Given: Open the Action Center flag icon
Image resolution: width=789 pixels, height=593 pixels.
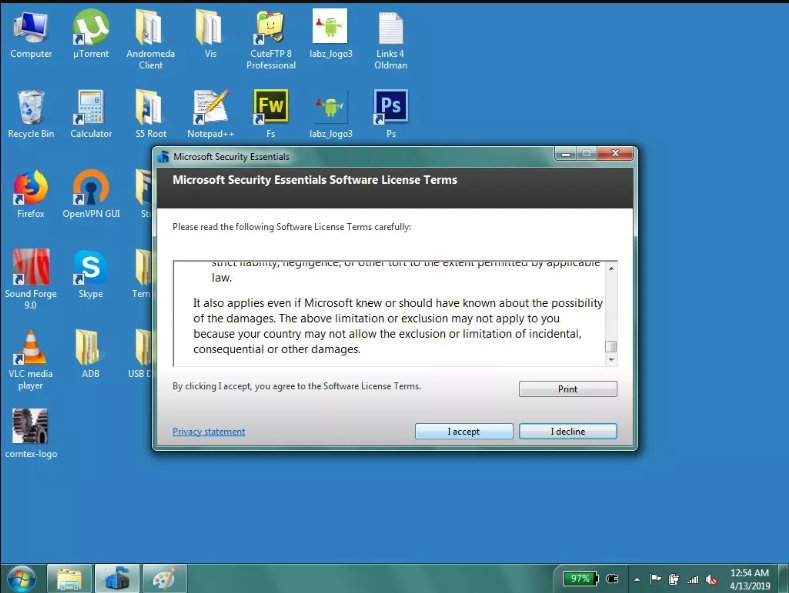Looking at the screenshot, I should pyautogui.click(x=655, y=579).
